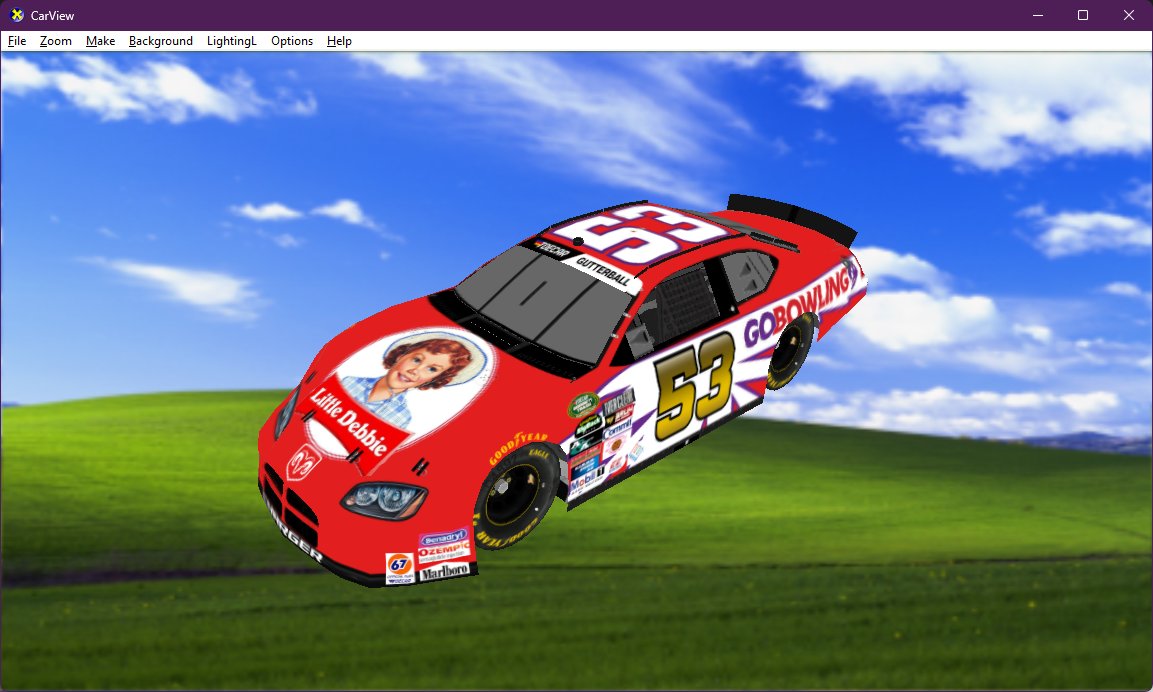Viewport: 1153px width, 692px height.
Task: Close the CarView window
Action: click(1129, 15)
